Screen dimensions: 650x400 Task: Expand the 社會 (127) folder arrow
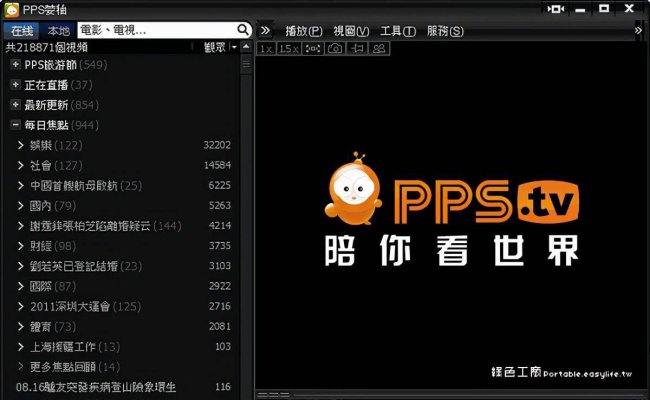click(20, 165)
